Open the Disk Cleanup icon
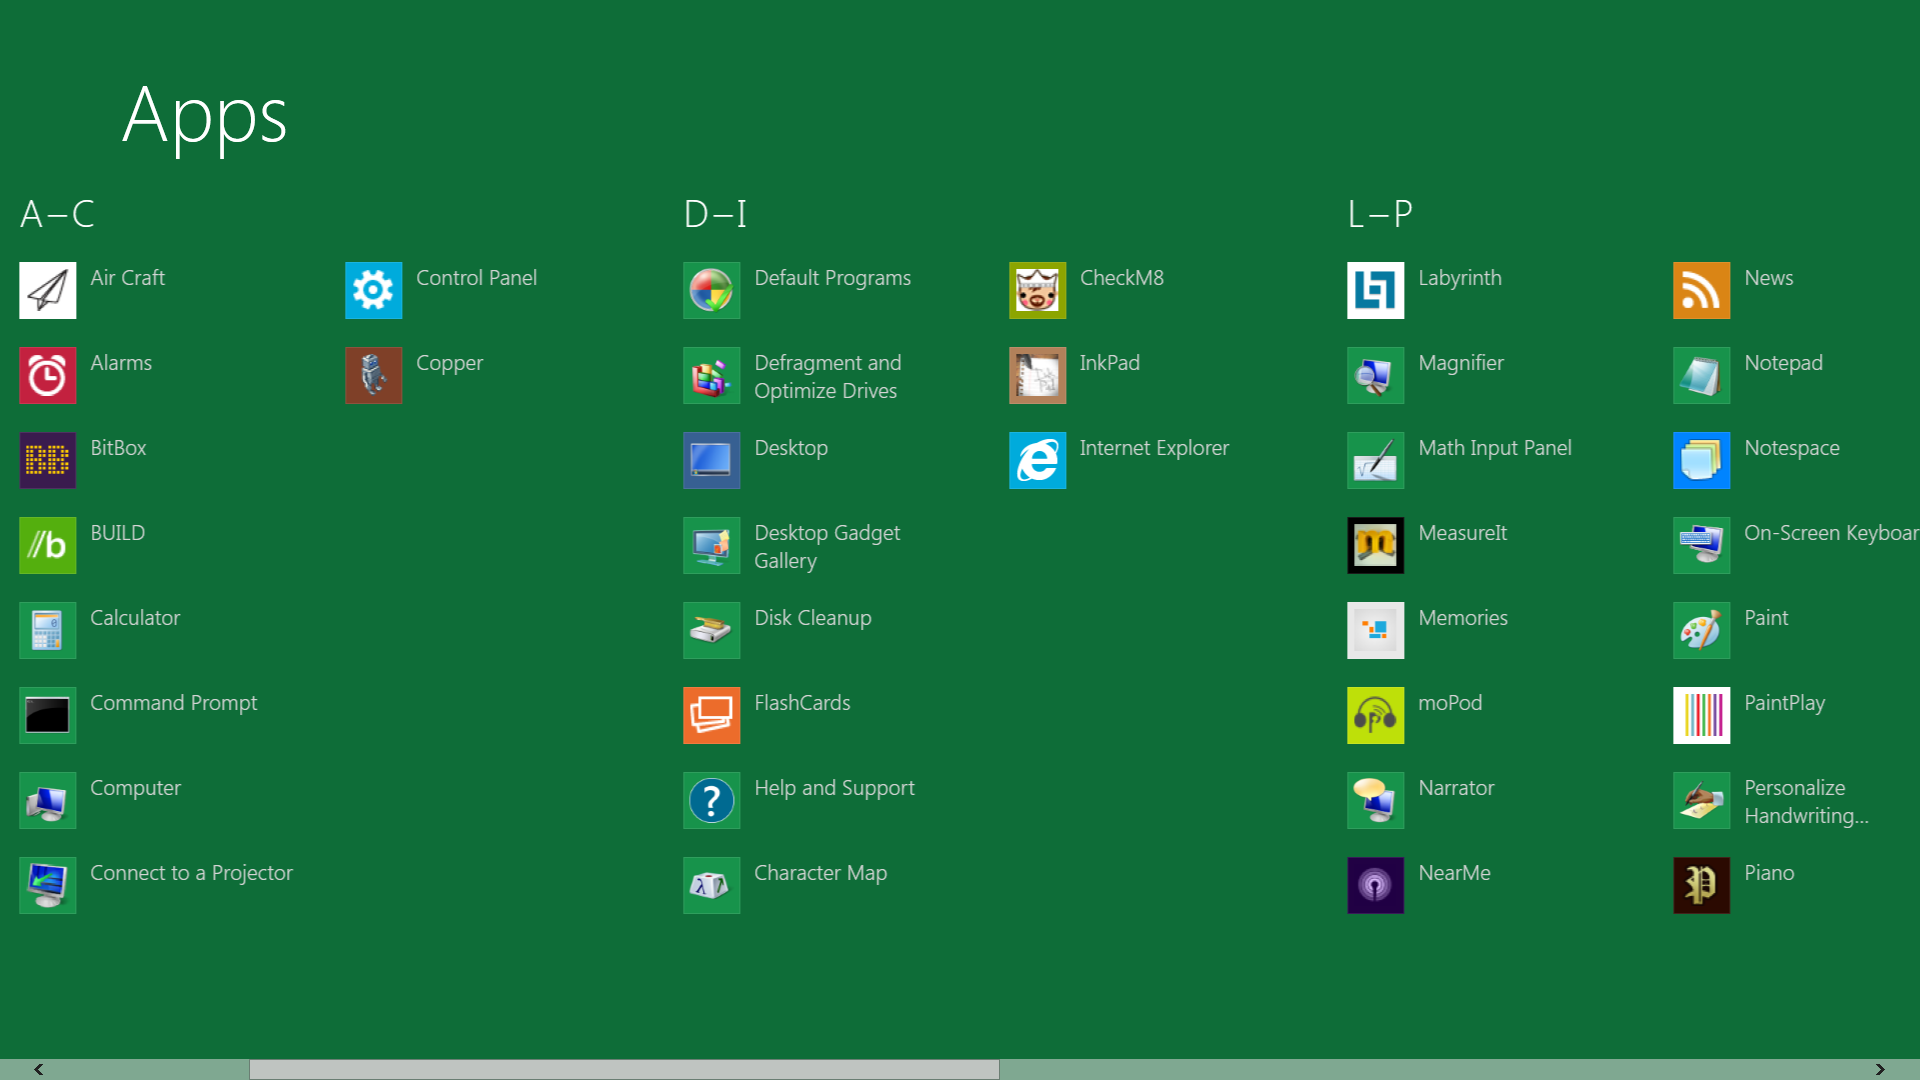The height and width of the screenshot is (1080, 1920). click(x=712, y=630)
